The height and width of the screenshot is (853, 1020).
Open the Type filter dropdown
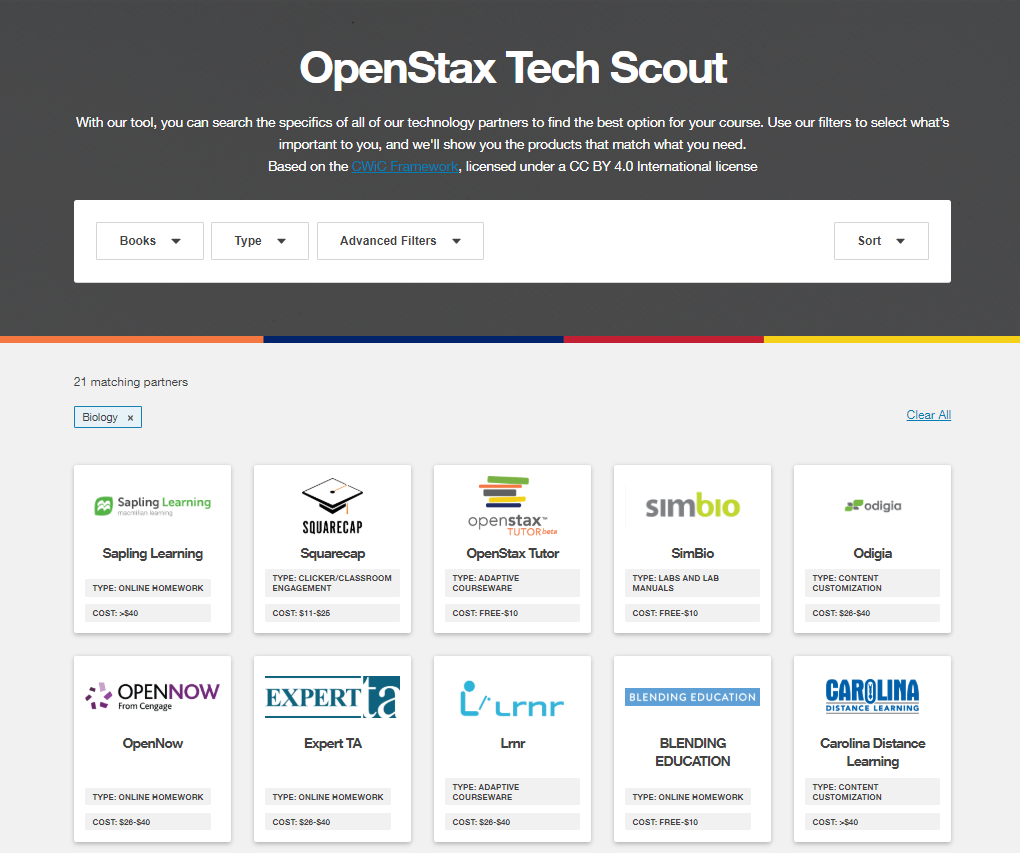(260, 241)
